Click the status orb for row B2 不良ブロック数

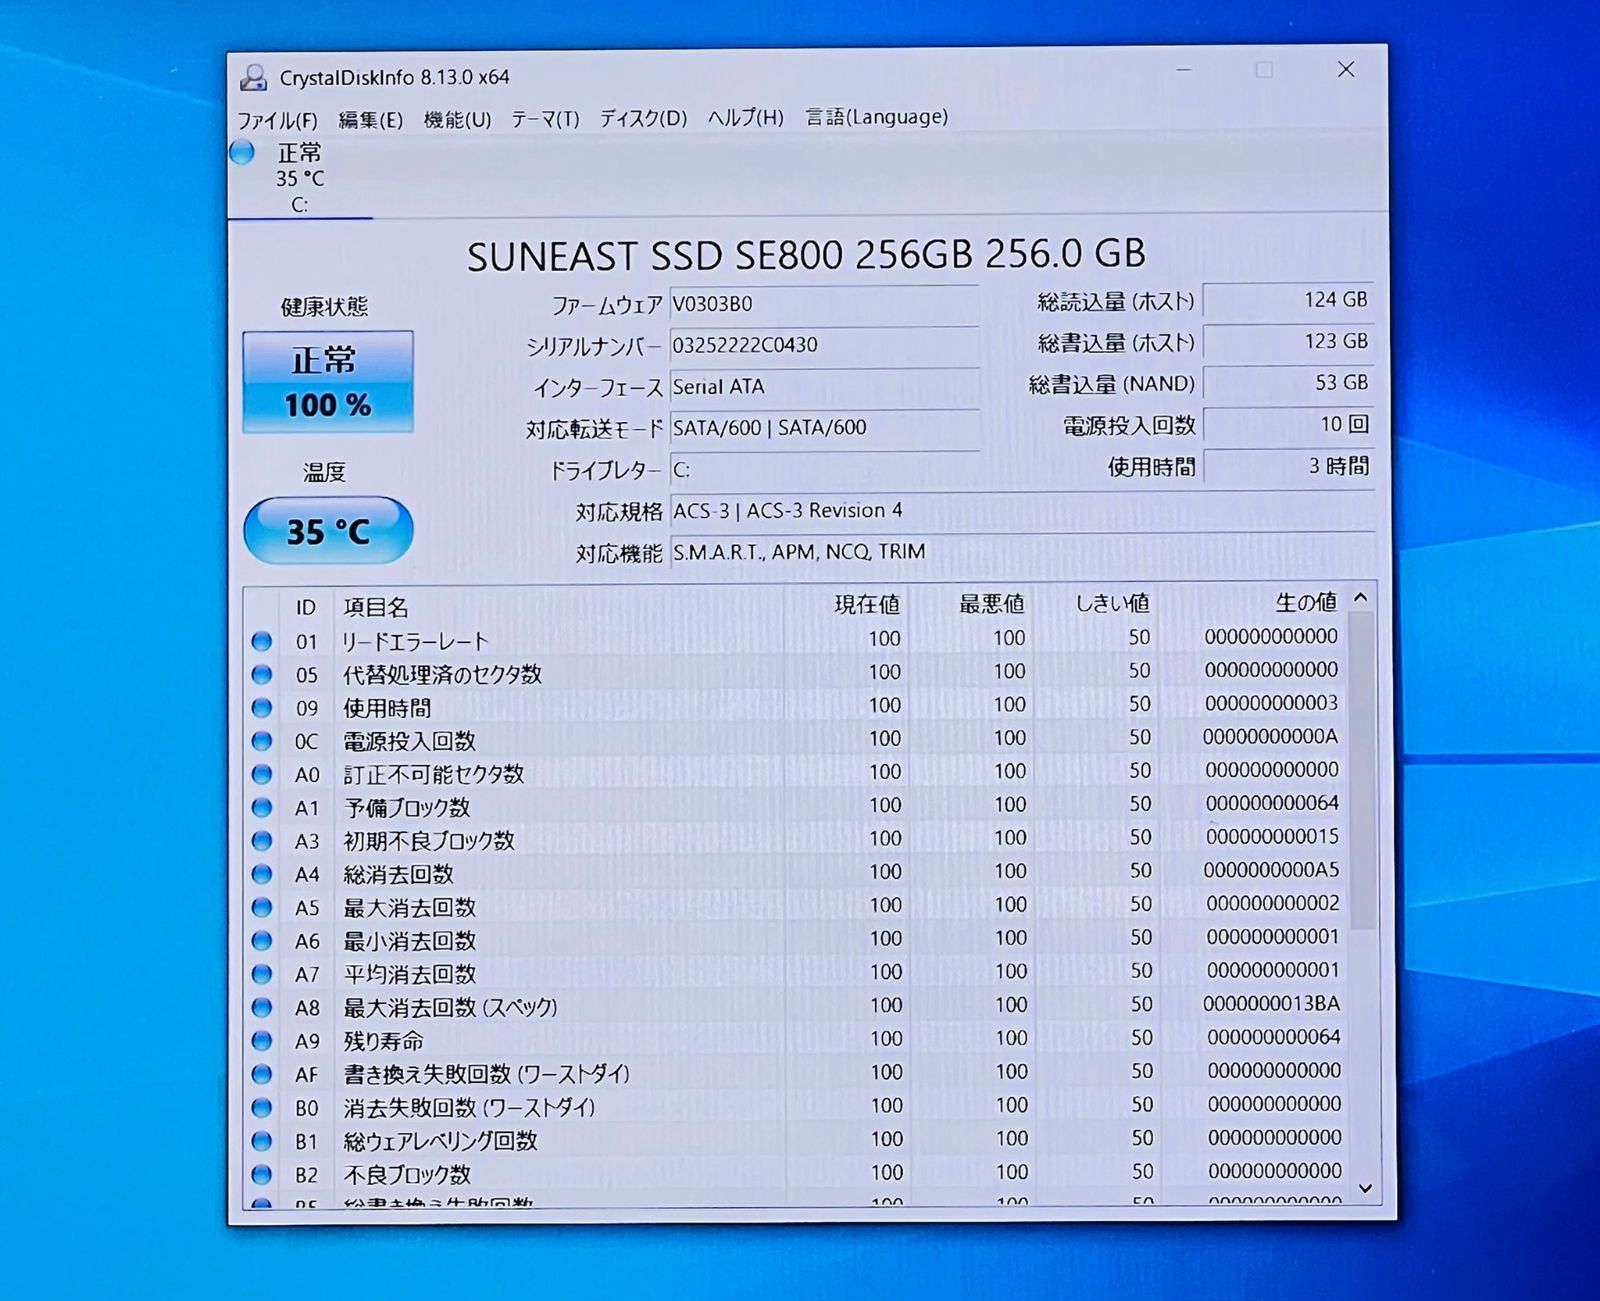click(x=262, y=1174)
